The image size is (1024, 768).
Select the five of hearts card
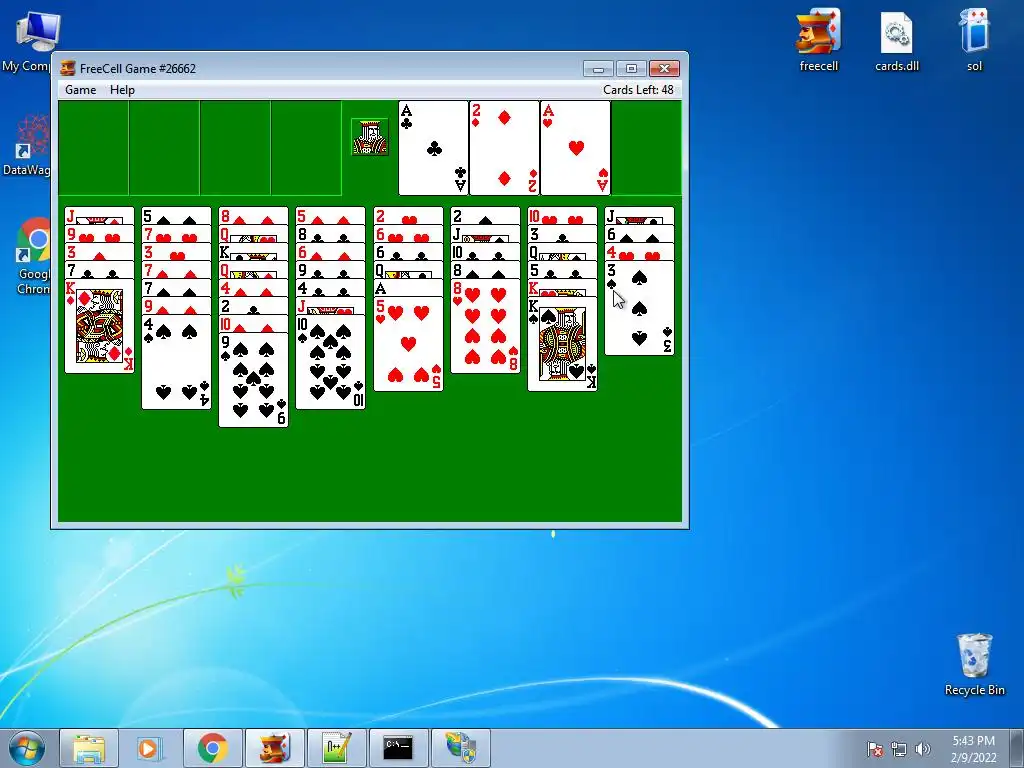(x=408, y=344)
